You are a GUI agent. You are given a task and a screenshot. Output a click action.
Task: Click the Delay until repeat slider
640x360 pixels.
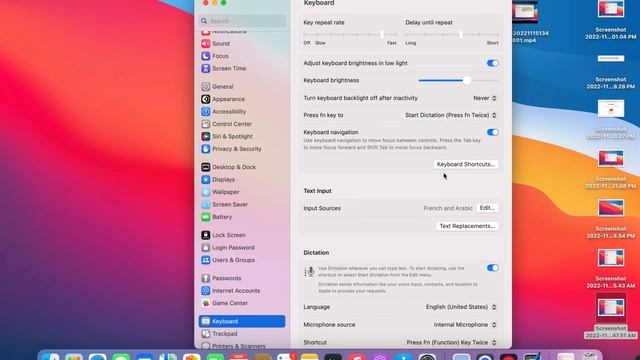click(452, 35)
